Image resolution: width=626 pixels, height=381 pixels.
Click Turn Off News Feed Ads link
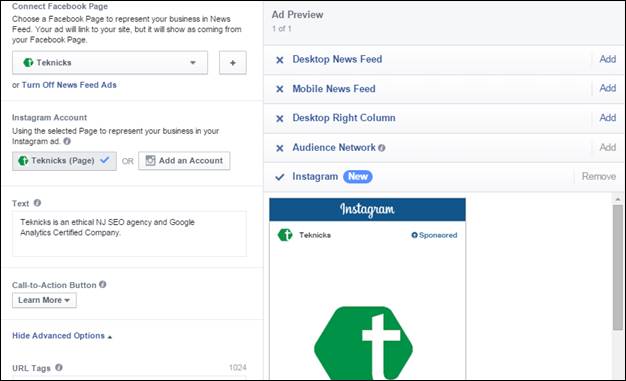(x=69, y=85)
